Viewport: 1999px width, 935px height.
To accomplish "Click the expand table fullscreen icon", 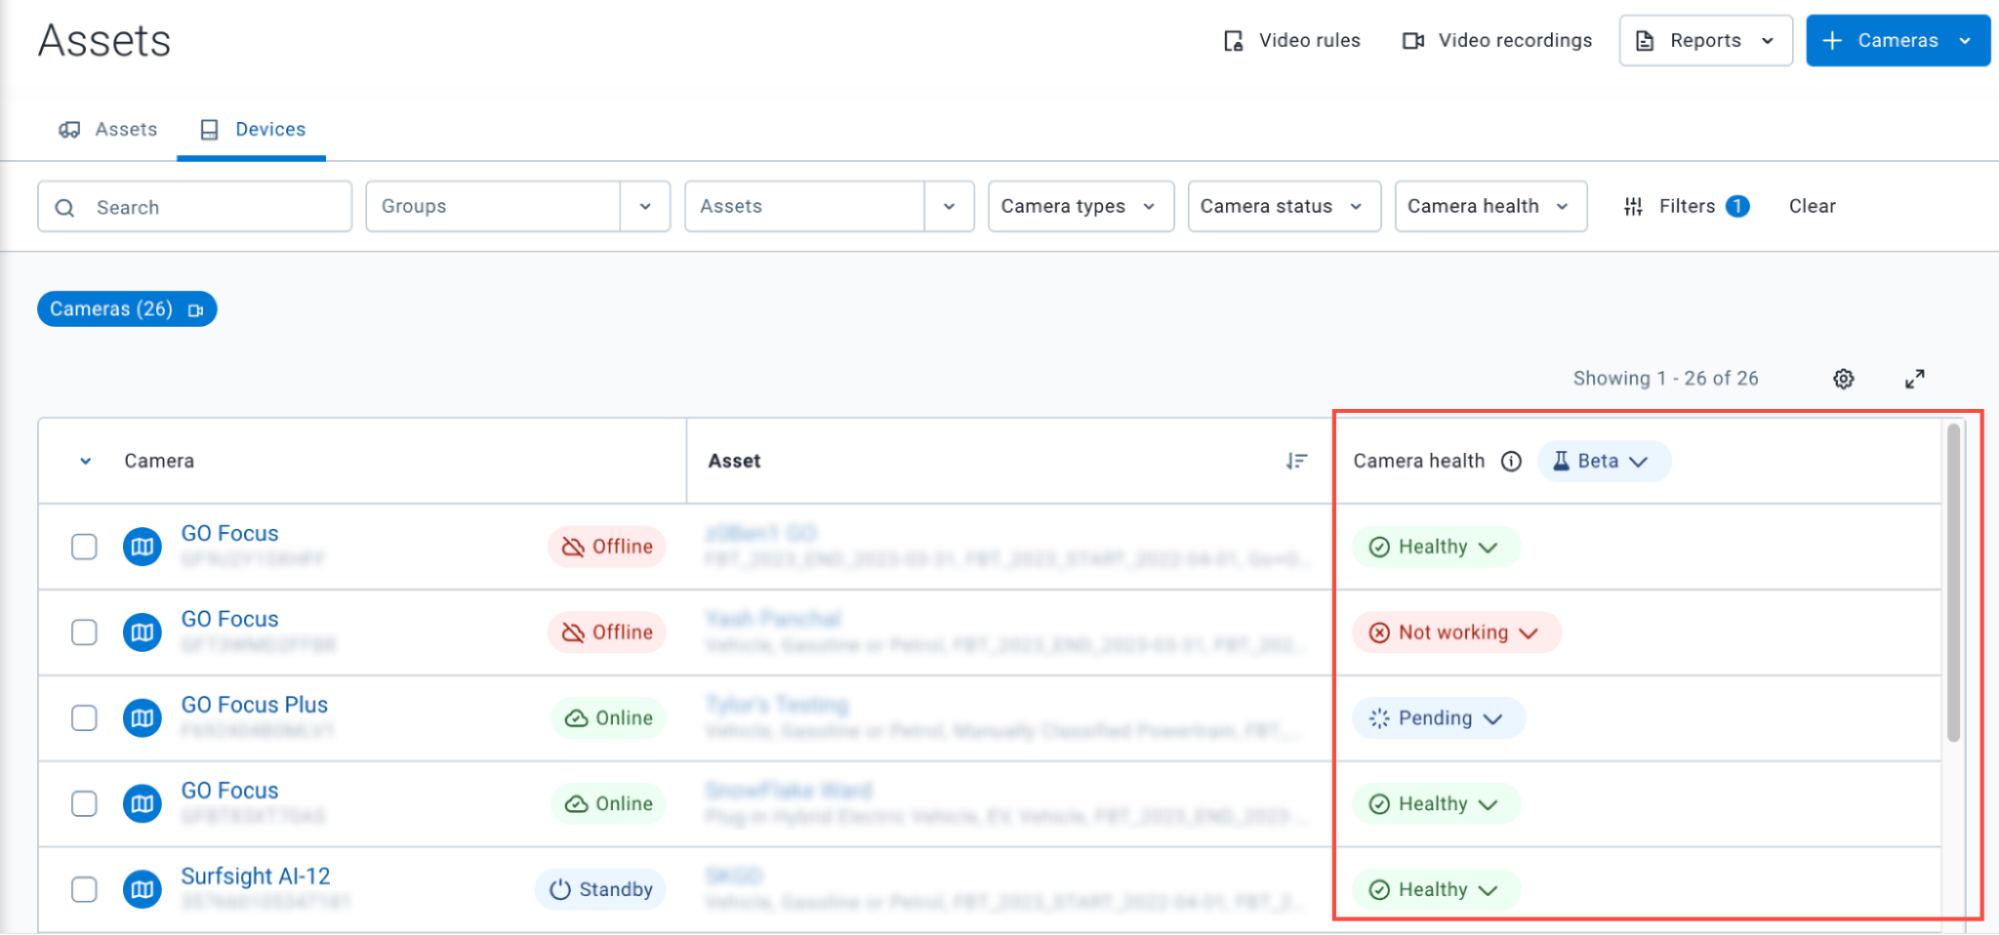I will coord(1914,379).
